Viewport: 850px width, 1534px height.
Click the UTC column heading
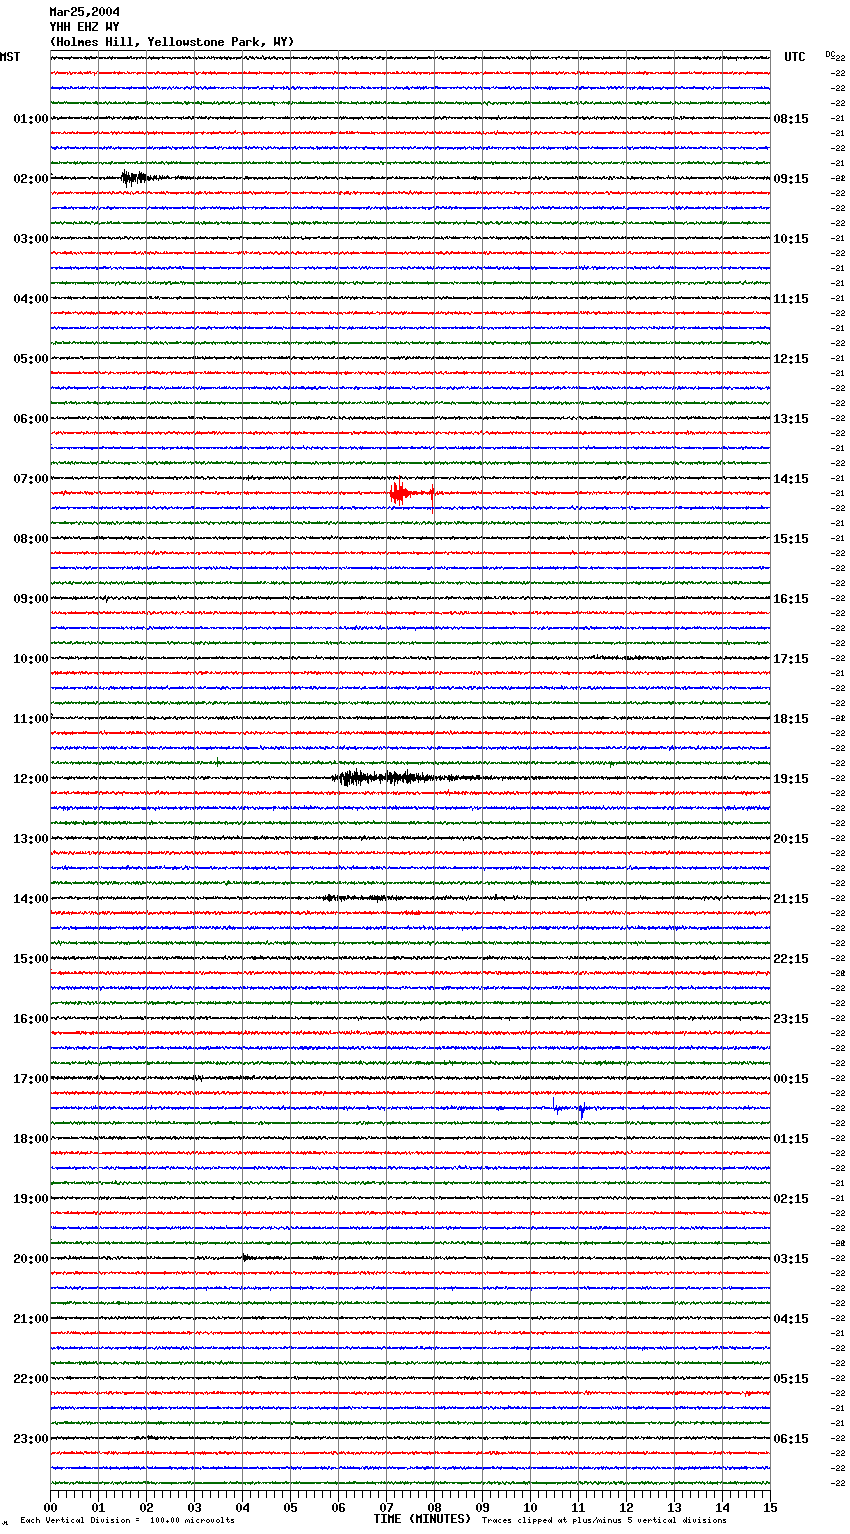(795, 57)
